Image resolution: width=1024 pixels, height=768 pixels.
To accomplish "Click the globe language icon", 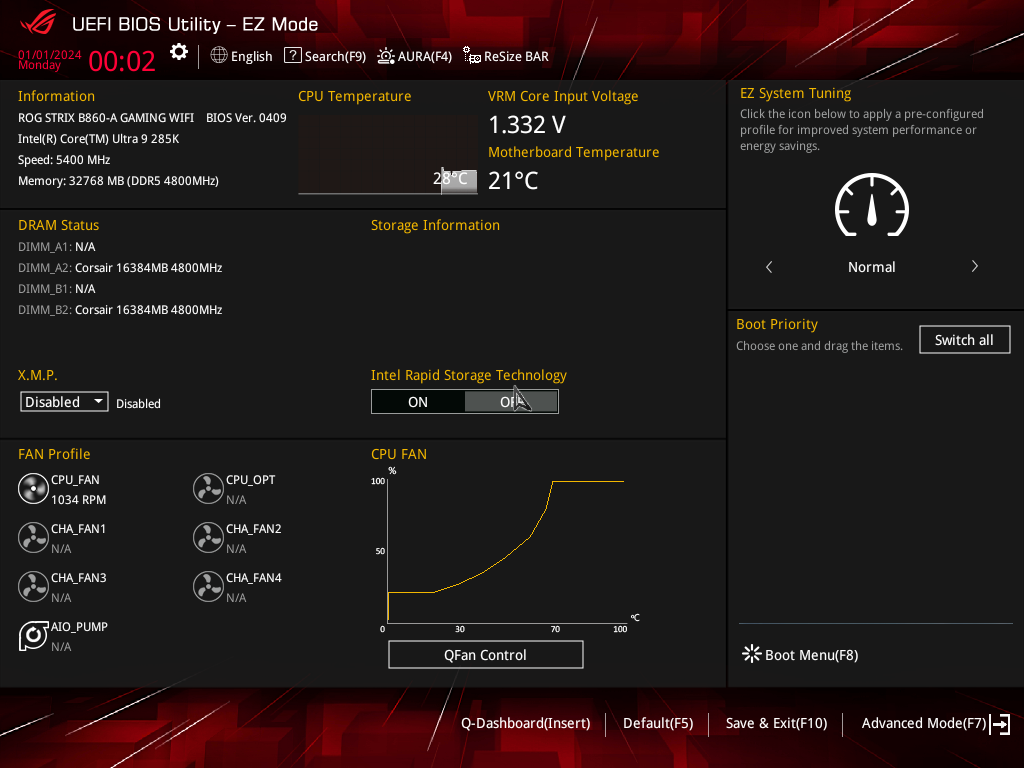I will click(x=219, y=56).
